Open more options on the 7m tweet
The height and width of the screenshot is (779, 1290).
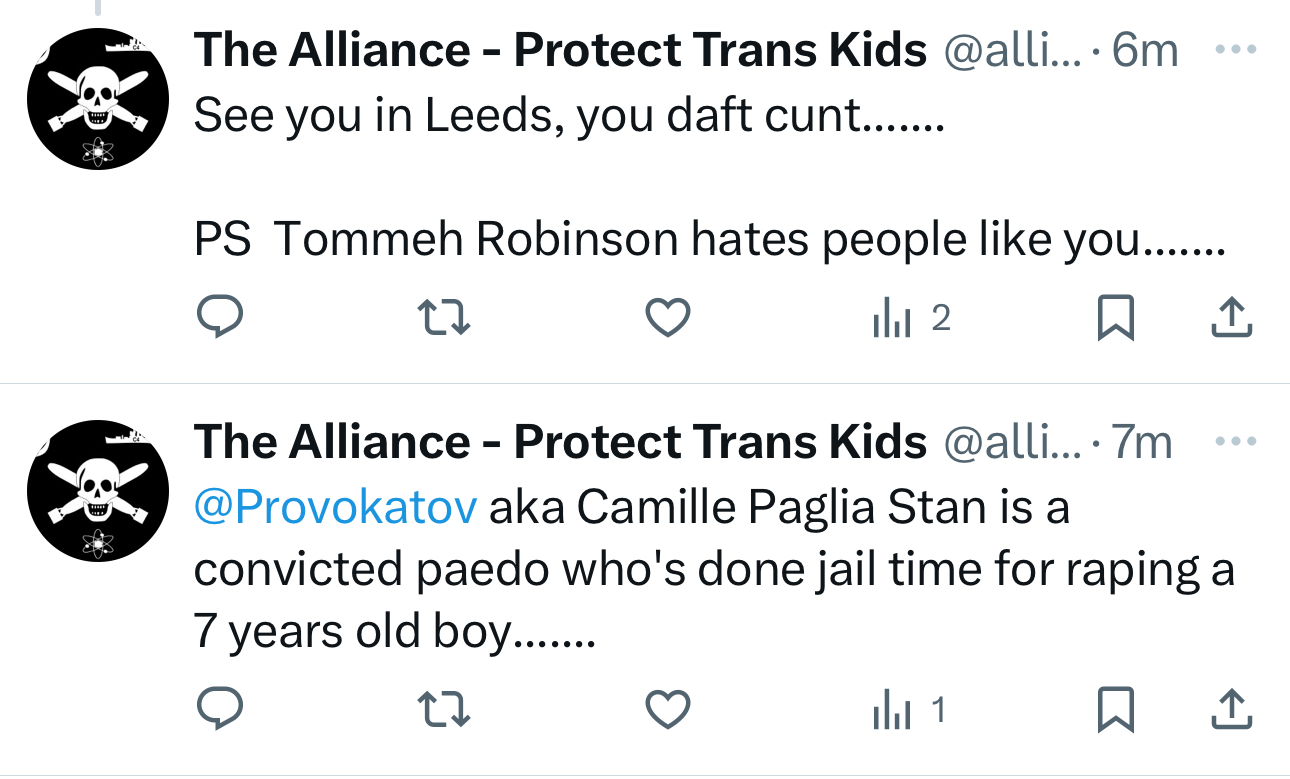tap(1236, 441)
